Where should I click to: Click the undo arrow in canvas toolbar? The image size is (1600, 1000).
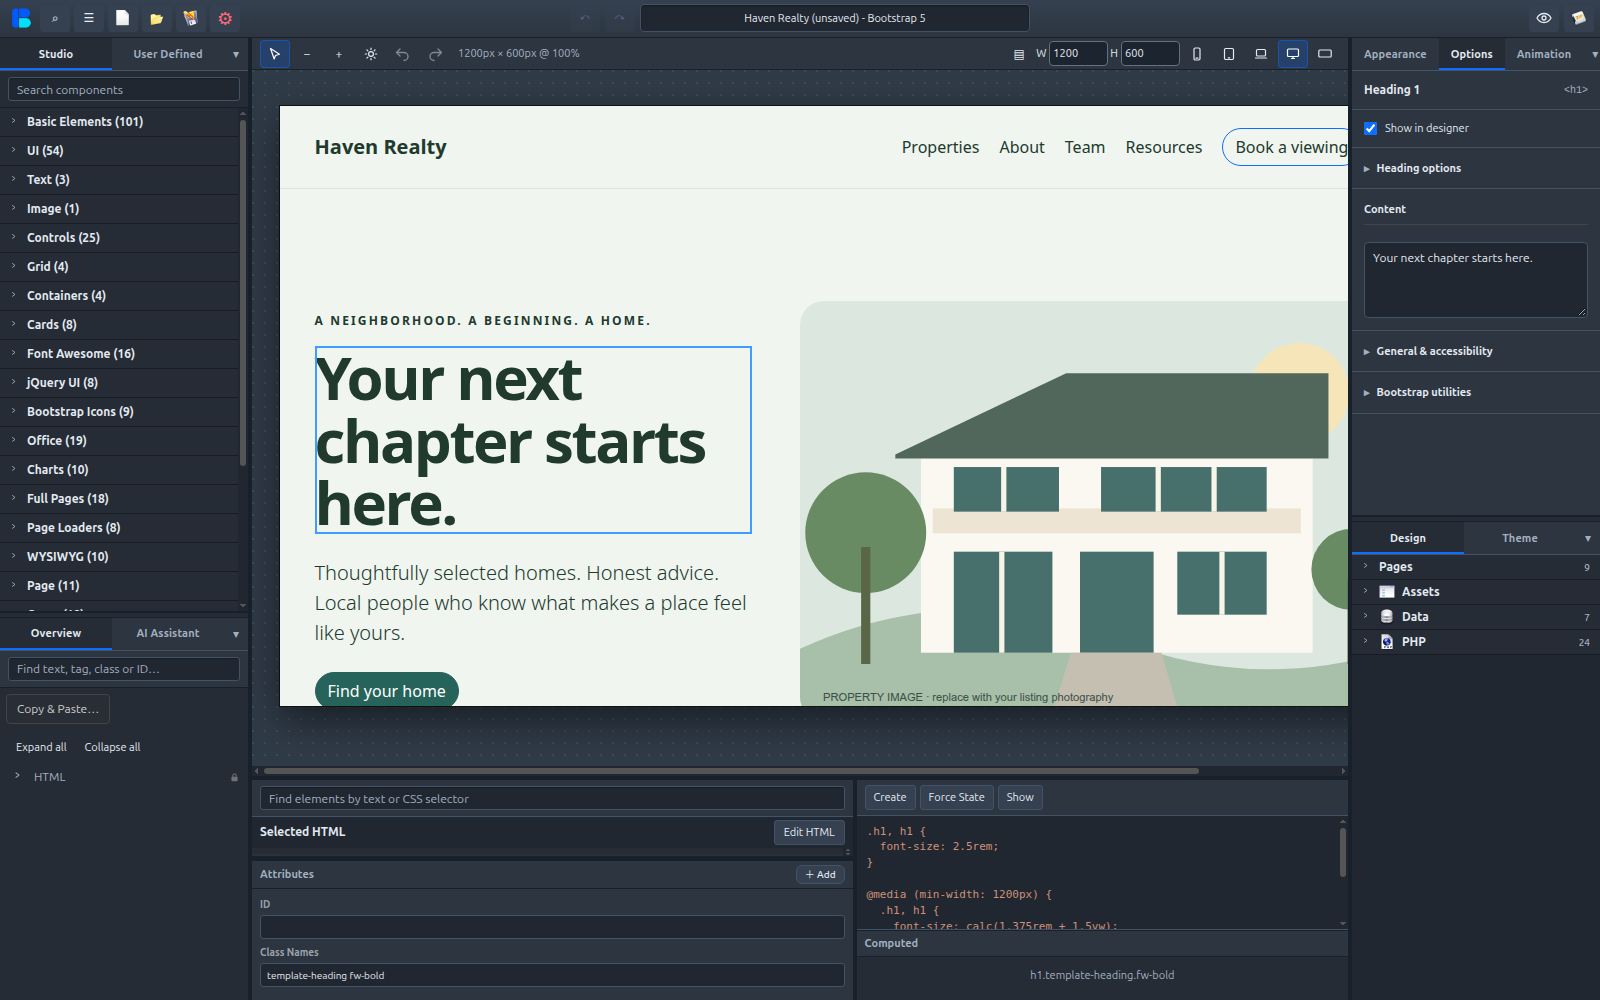coord(403,54)
